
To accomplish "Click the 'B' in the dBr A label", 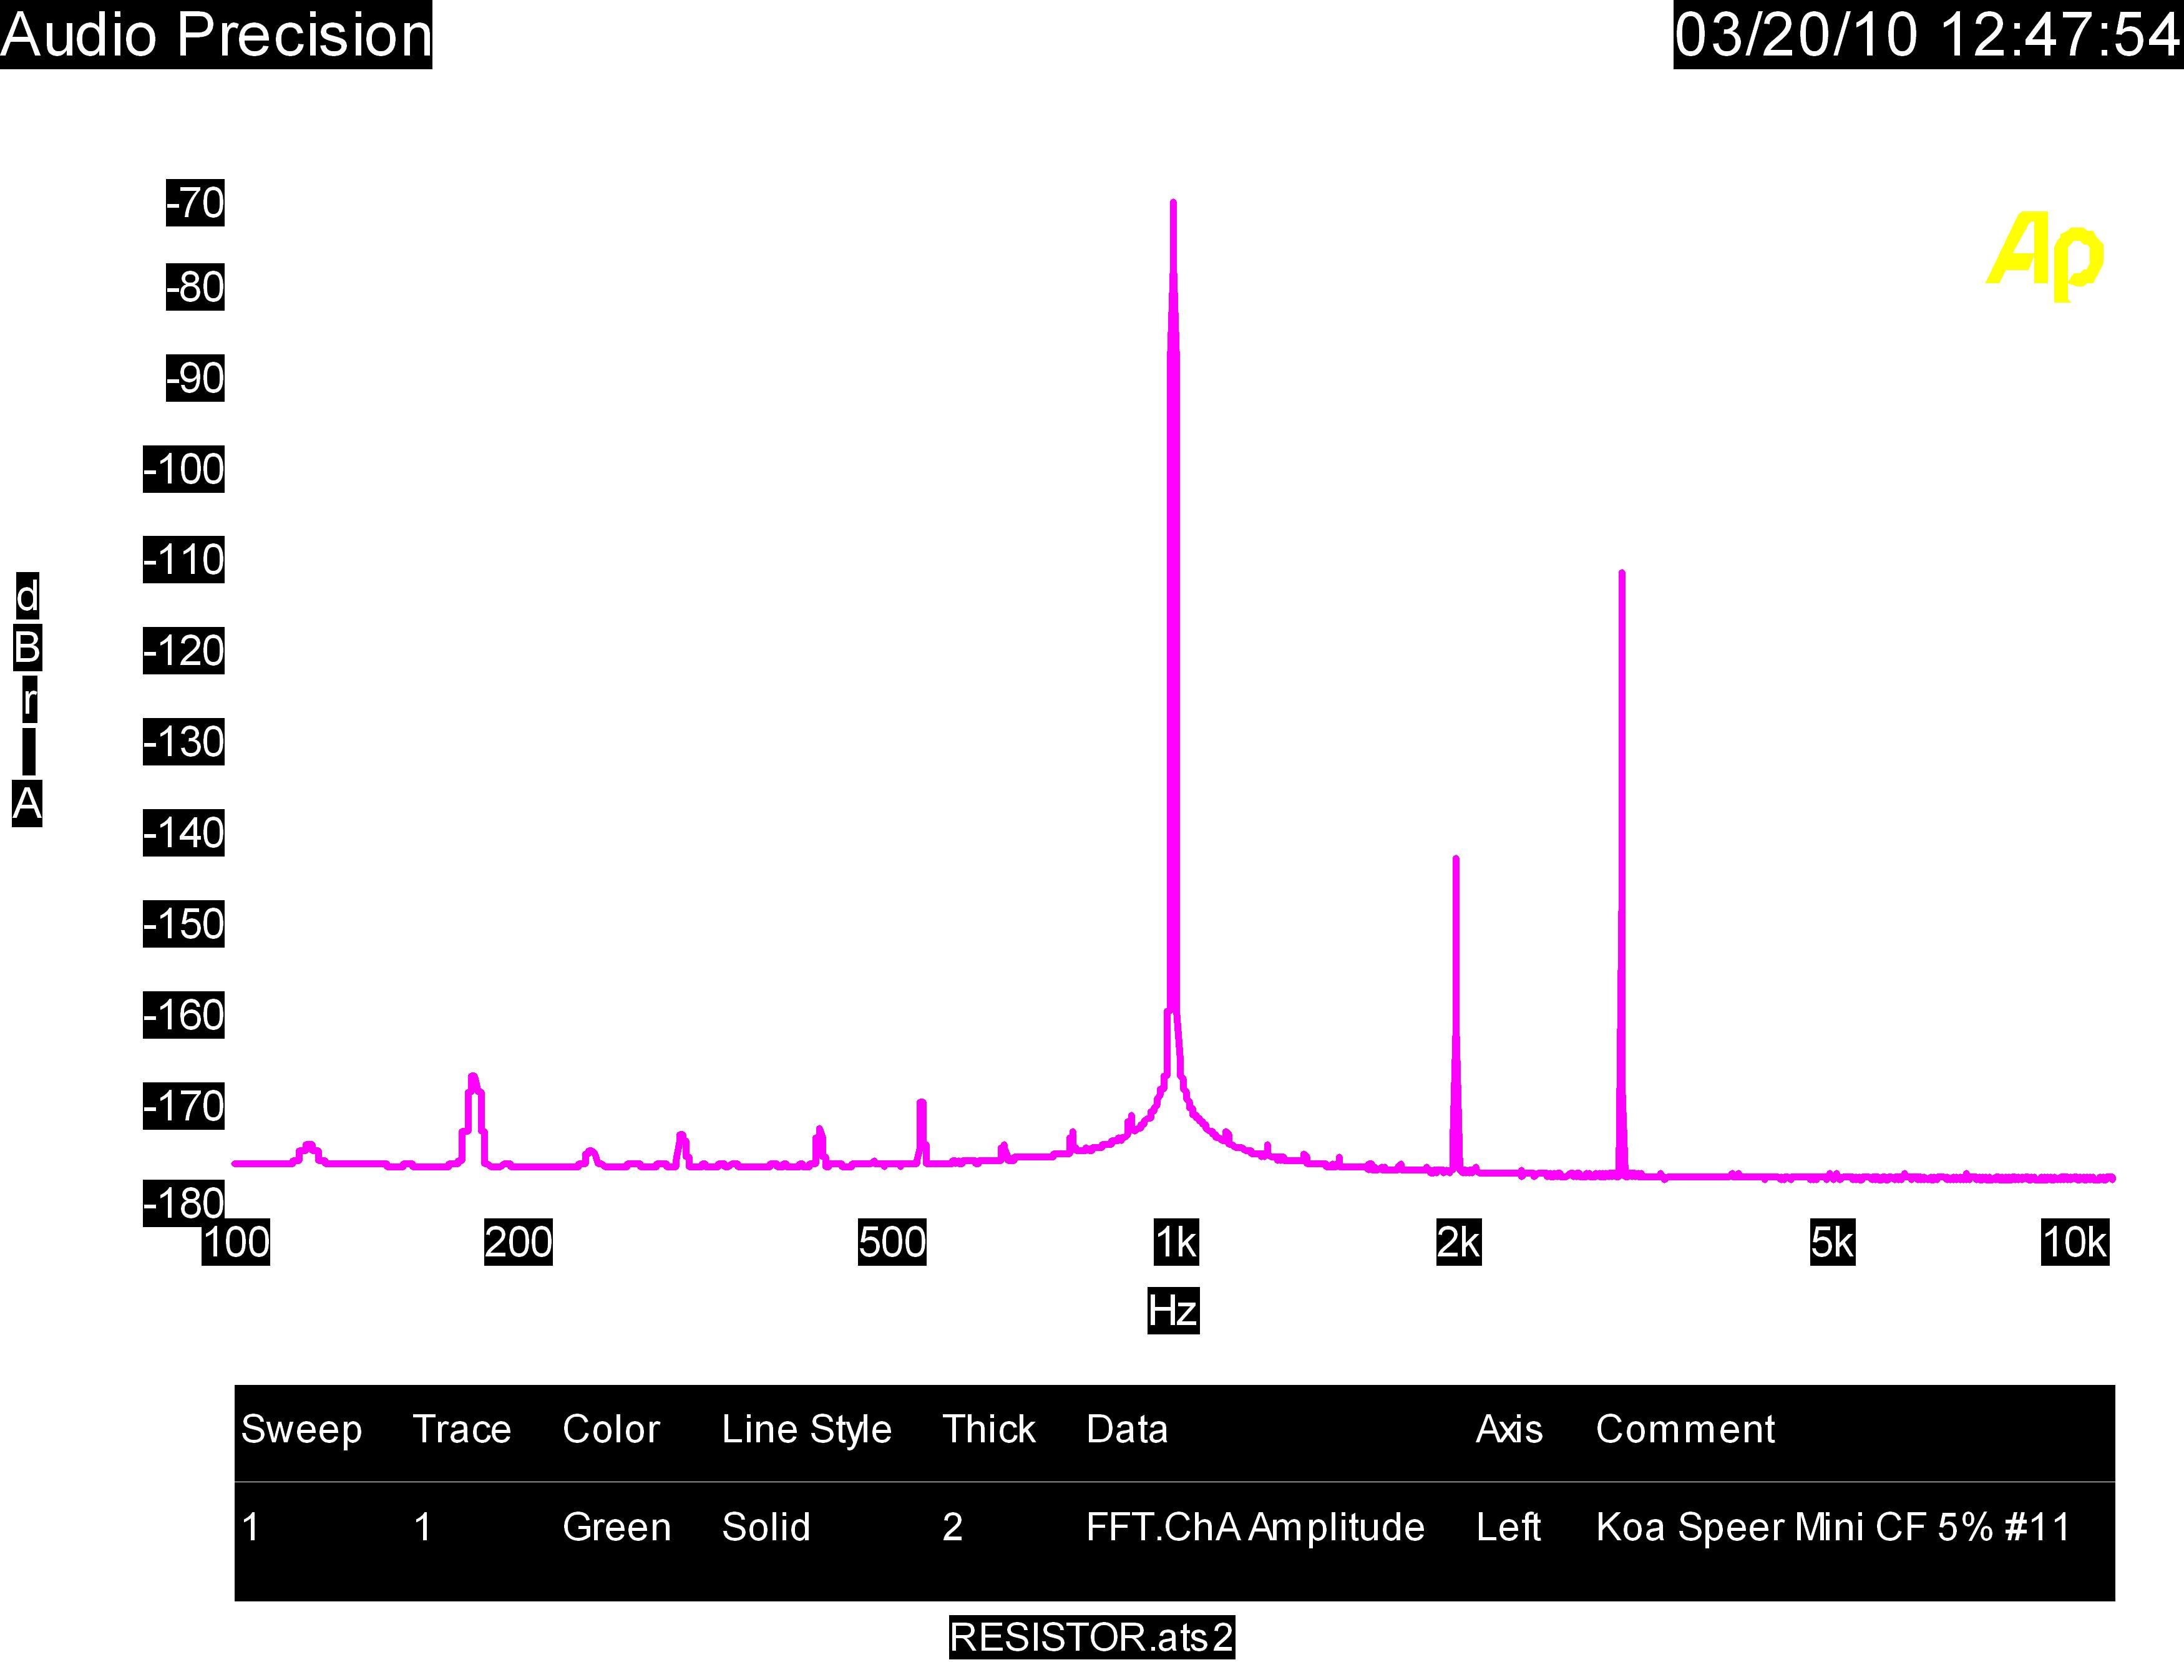I will pyautogui.click(x=27, y=648).
